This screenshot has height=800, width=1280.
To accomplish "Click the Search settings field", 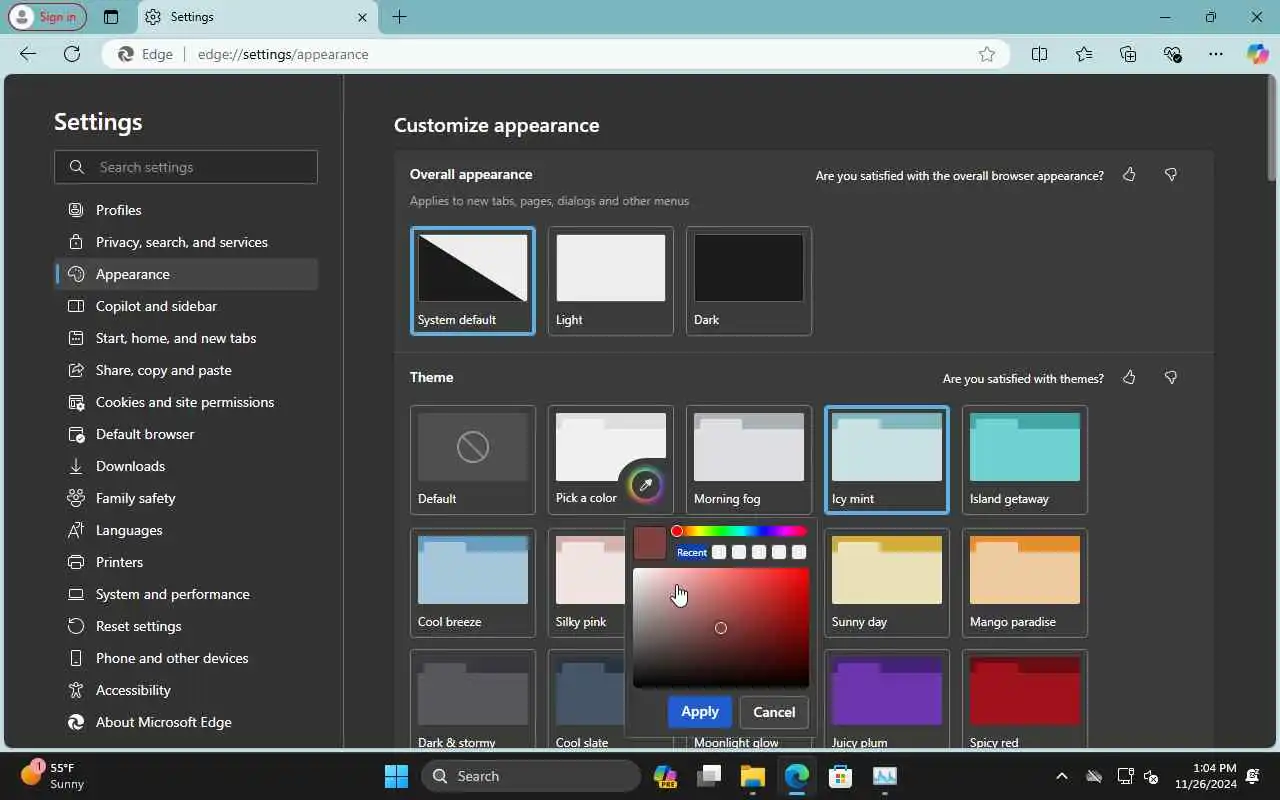I will [x=186, y=167].
